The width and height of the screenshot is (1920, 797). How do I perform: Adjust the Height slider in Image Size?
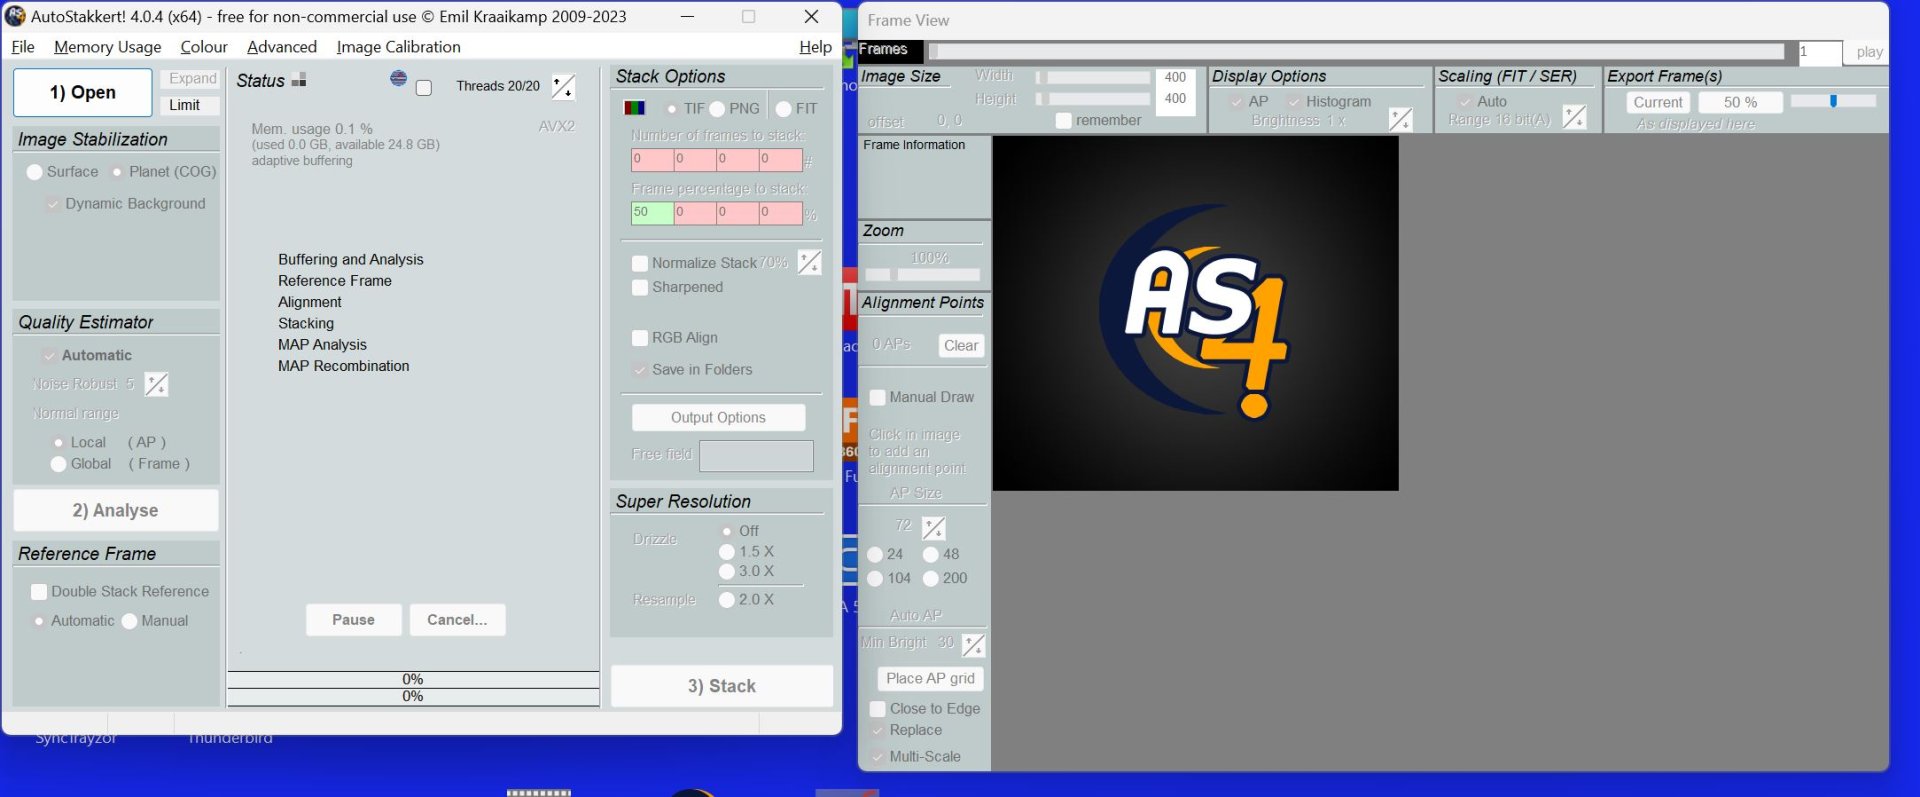click(1094, 99)
